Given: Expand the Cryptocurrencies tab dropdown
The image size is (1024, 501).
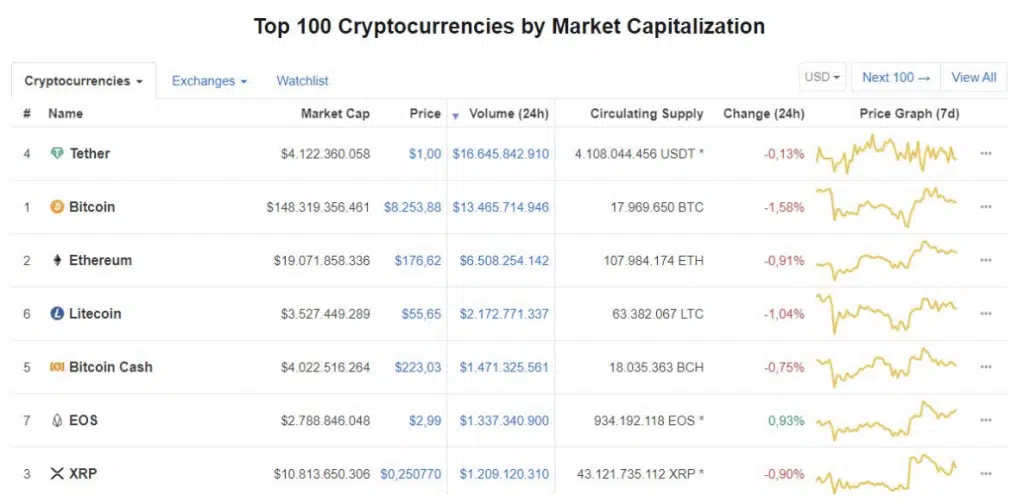Looking at the screenshot, I should coord(84,81).
